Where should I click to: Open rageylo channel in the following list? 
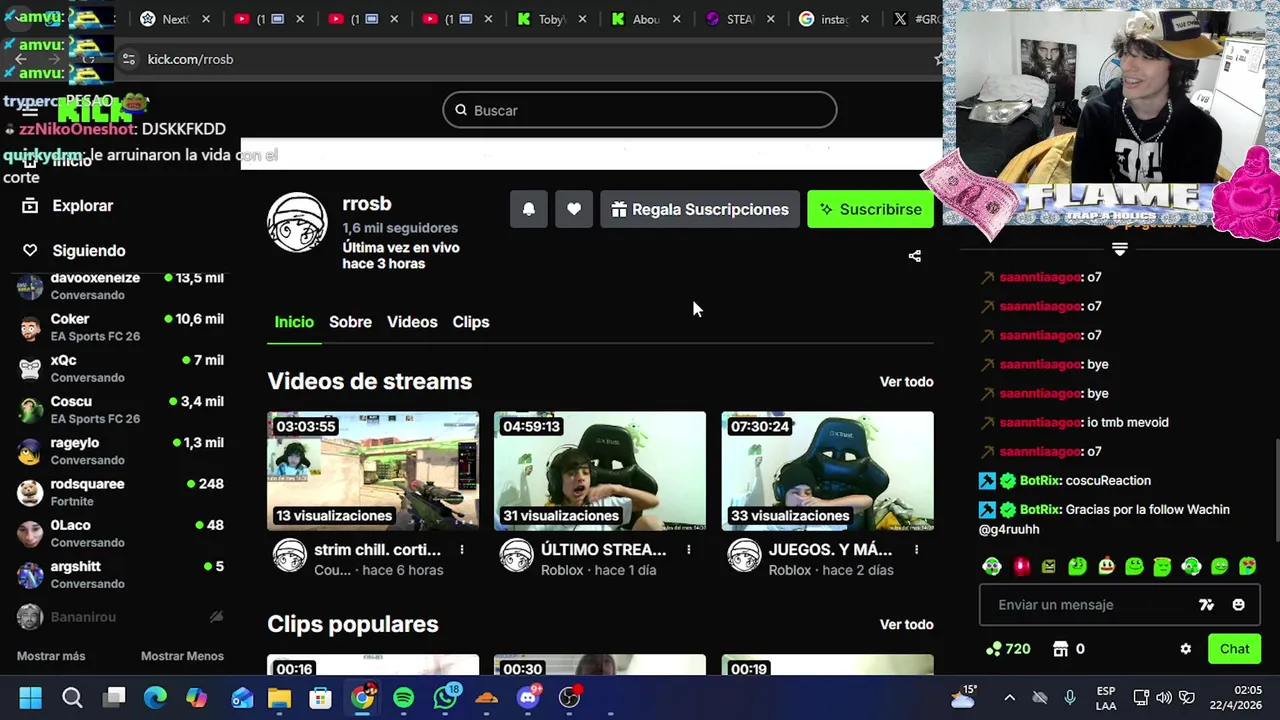tap(121, 451)
